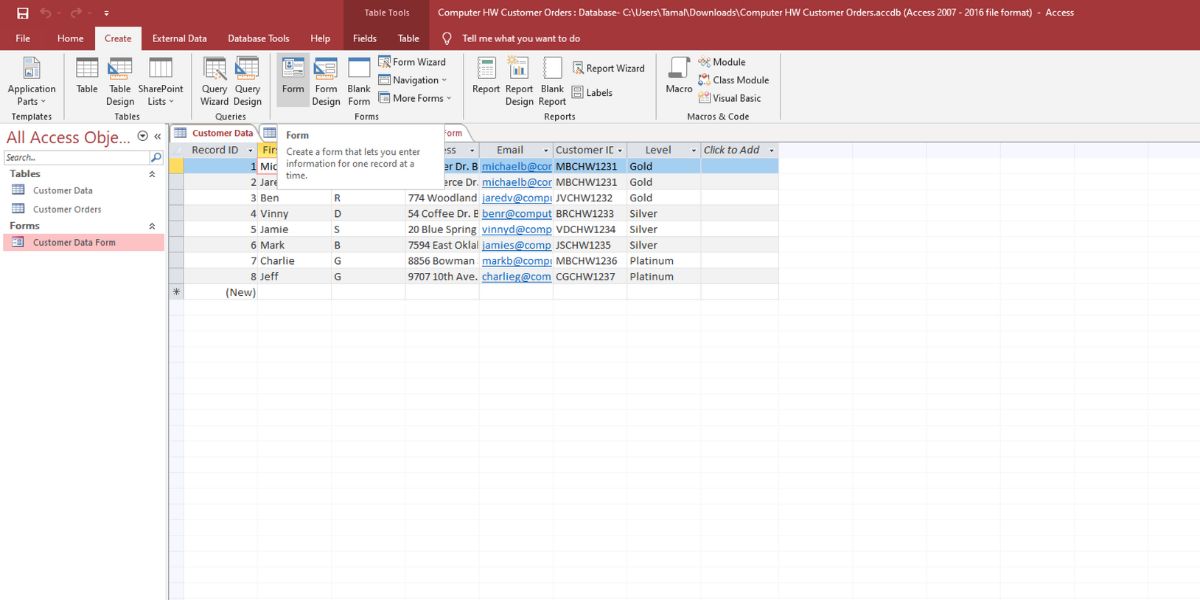Click the Save icon in title bar
The width and height of the screenshot is (1200, 600).
22,13
